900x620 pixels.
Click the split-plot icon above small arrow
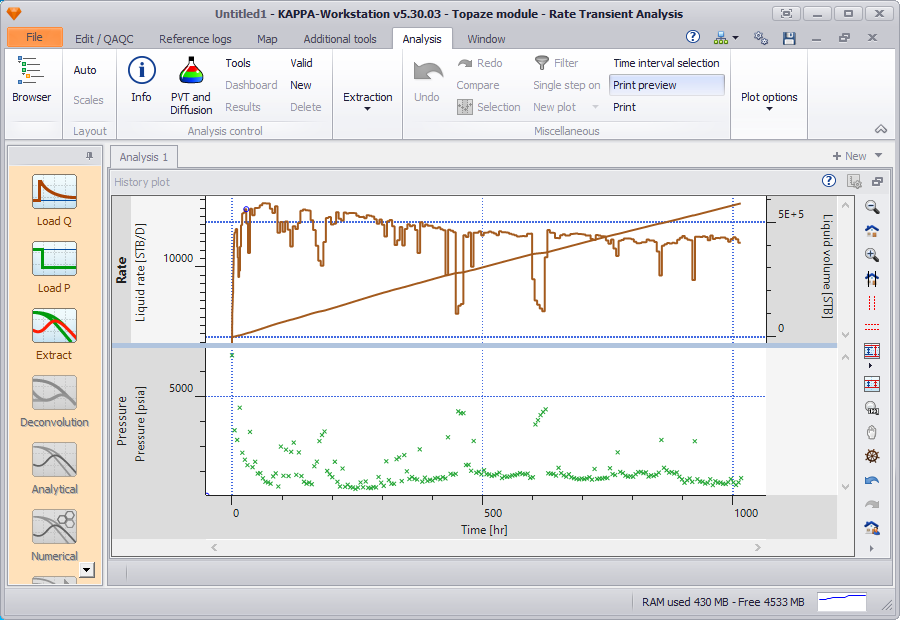(872, 350)
